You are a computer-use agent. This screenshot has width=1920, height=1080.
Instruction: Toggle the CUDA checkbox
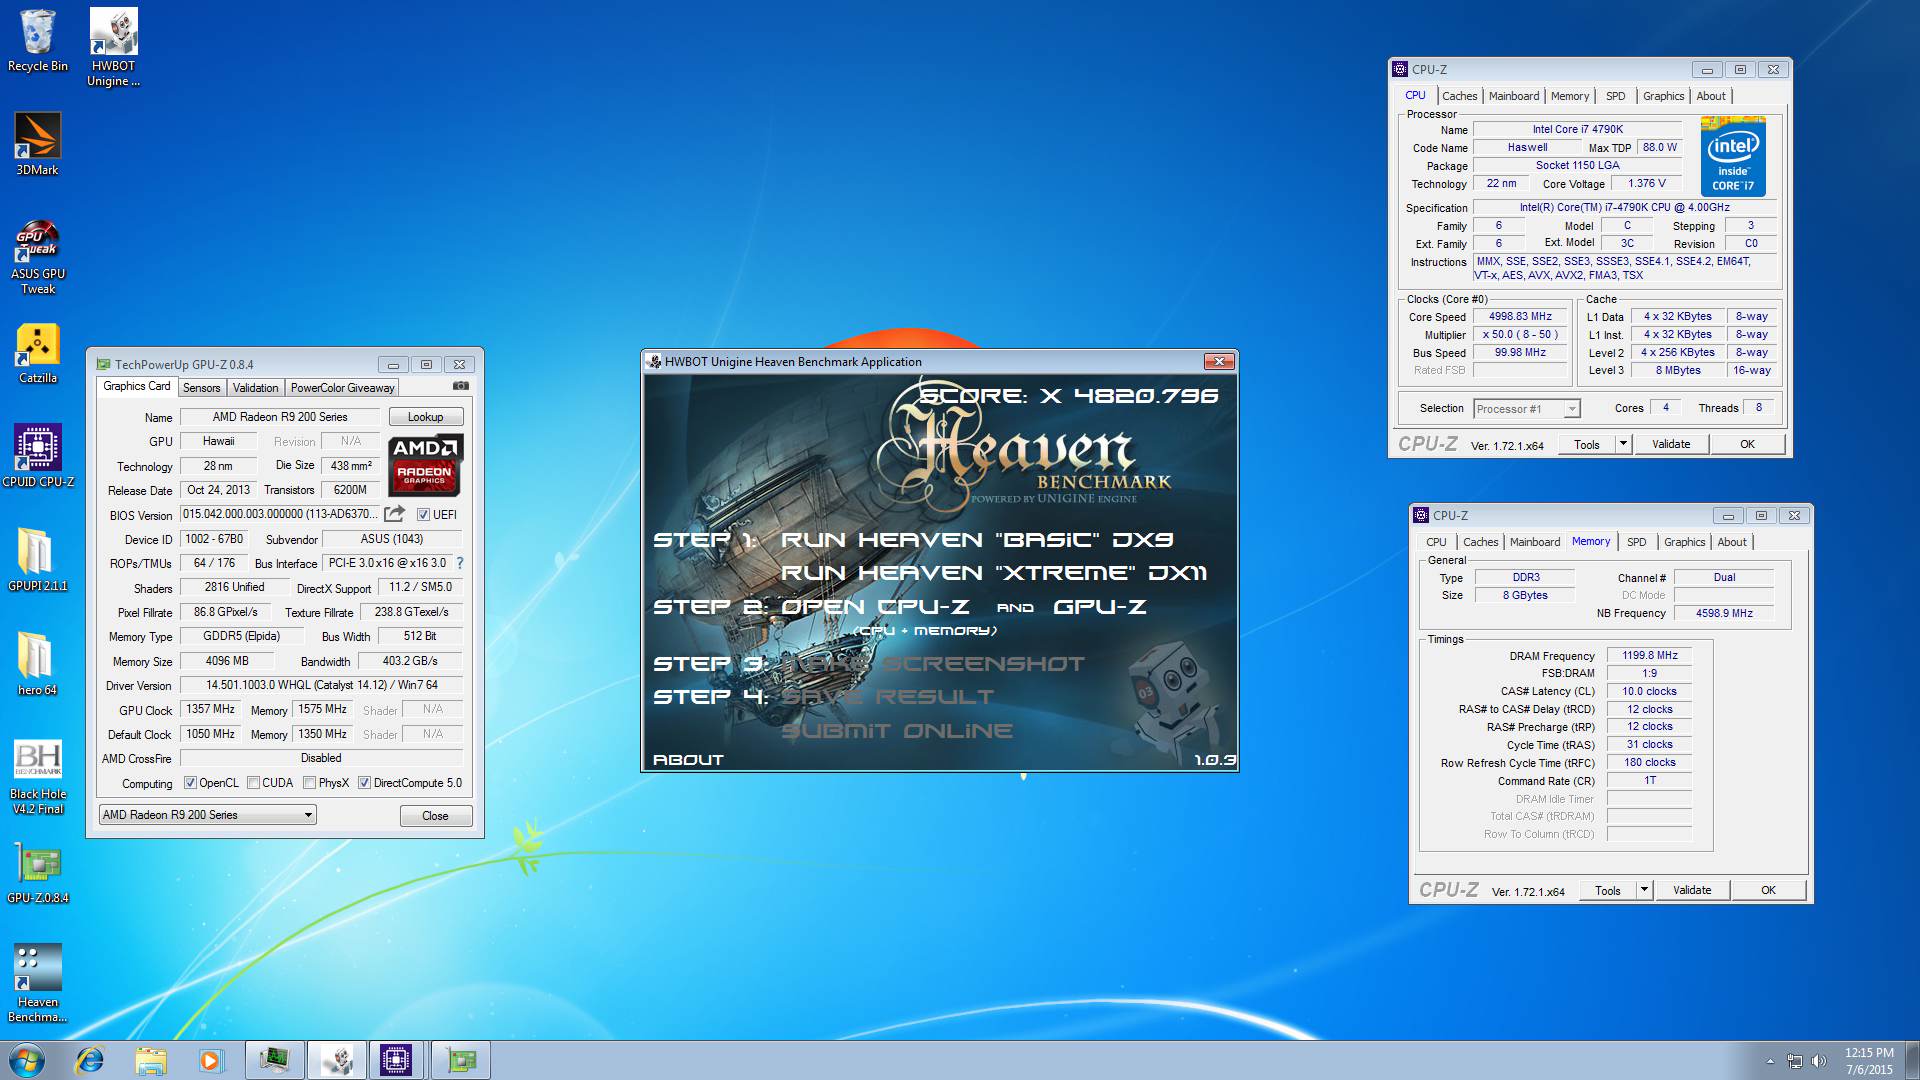pos(253,783)
